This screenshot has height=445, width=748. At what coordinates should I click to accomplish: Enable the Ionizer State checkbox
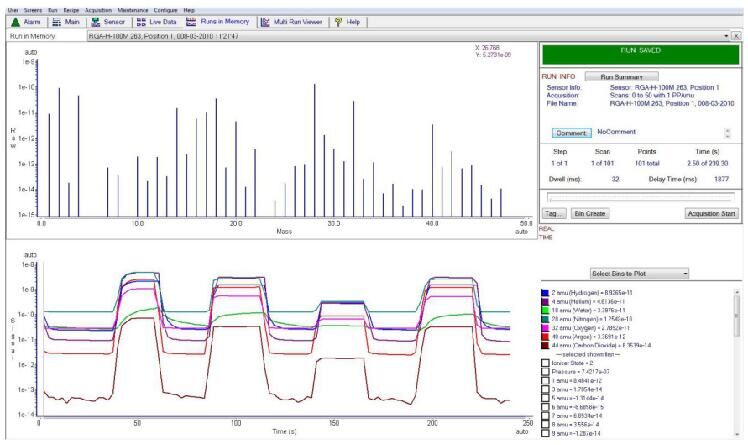pos(546,361)
